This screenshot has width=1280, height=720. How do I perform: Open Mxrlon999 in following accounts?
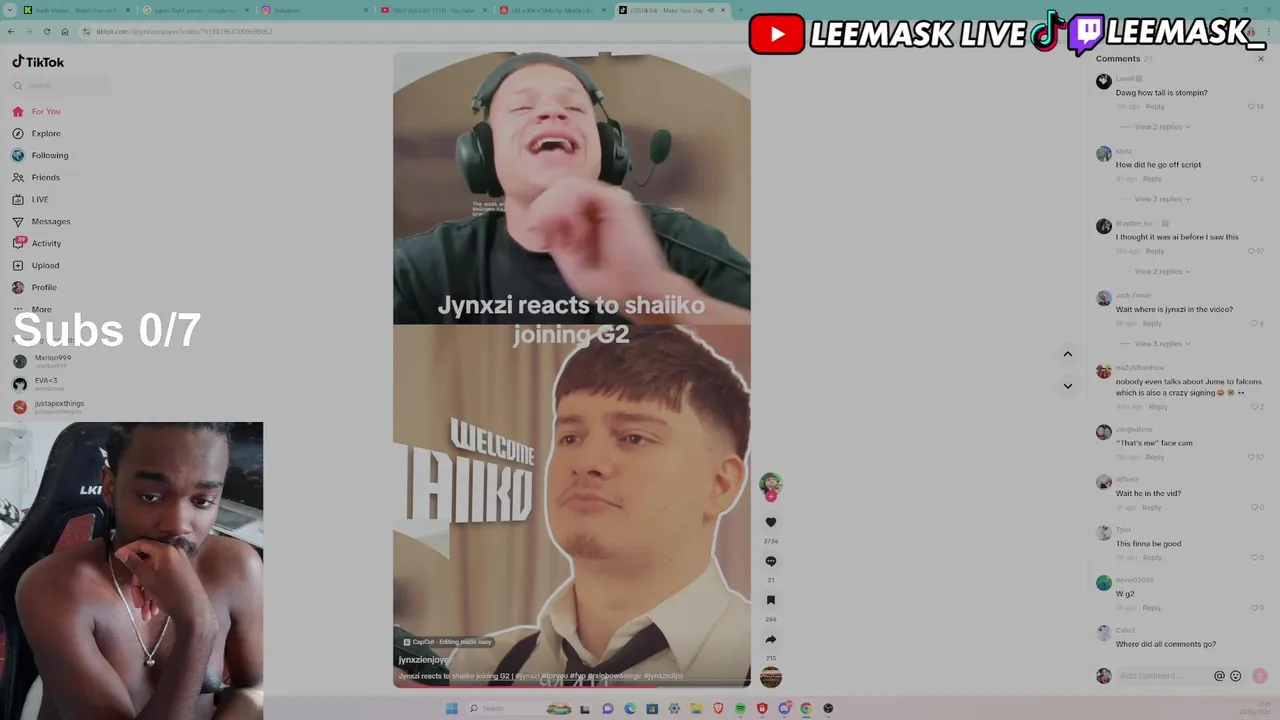42,360
